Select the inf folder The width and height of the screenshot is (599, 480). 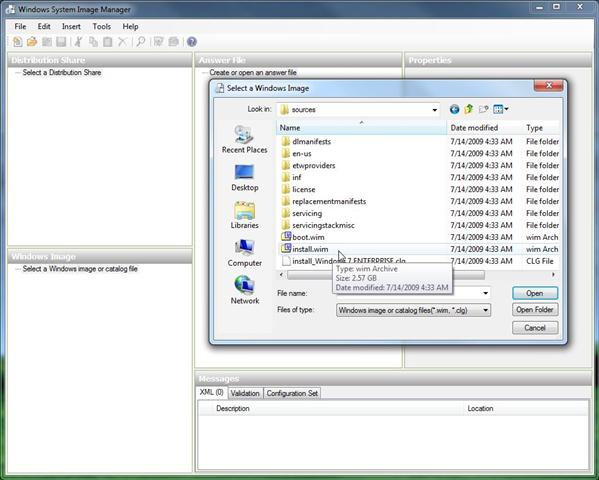291,177
